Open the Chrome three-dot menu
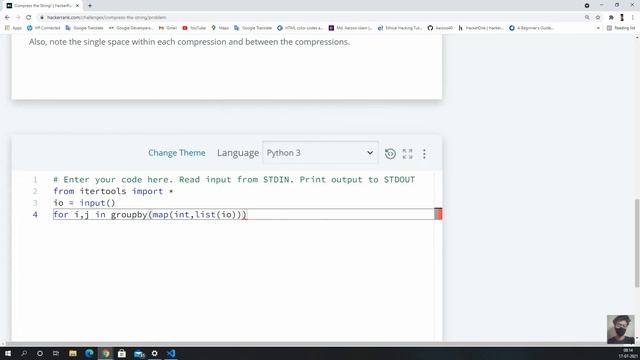The height and width of the screenshot is (360, 640). point(633,18)
